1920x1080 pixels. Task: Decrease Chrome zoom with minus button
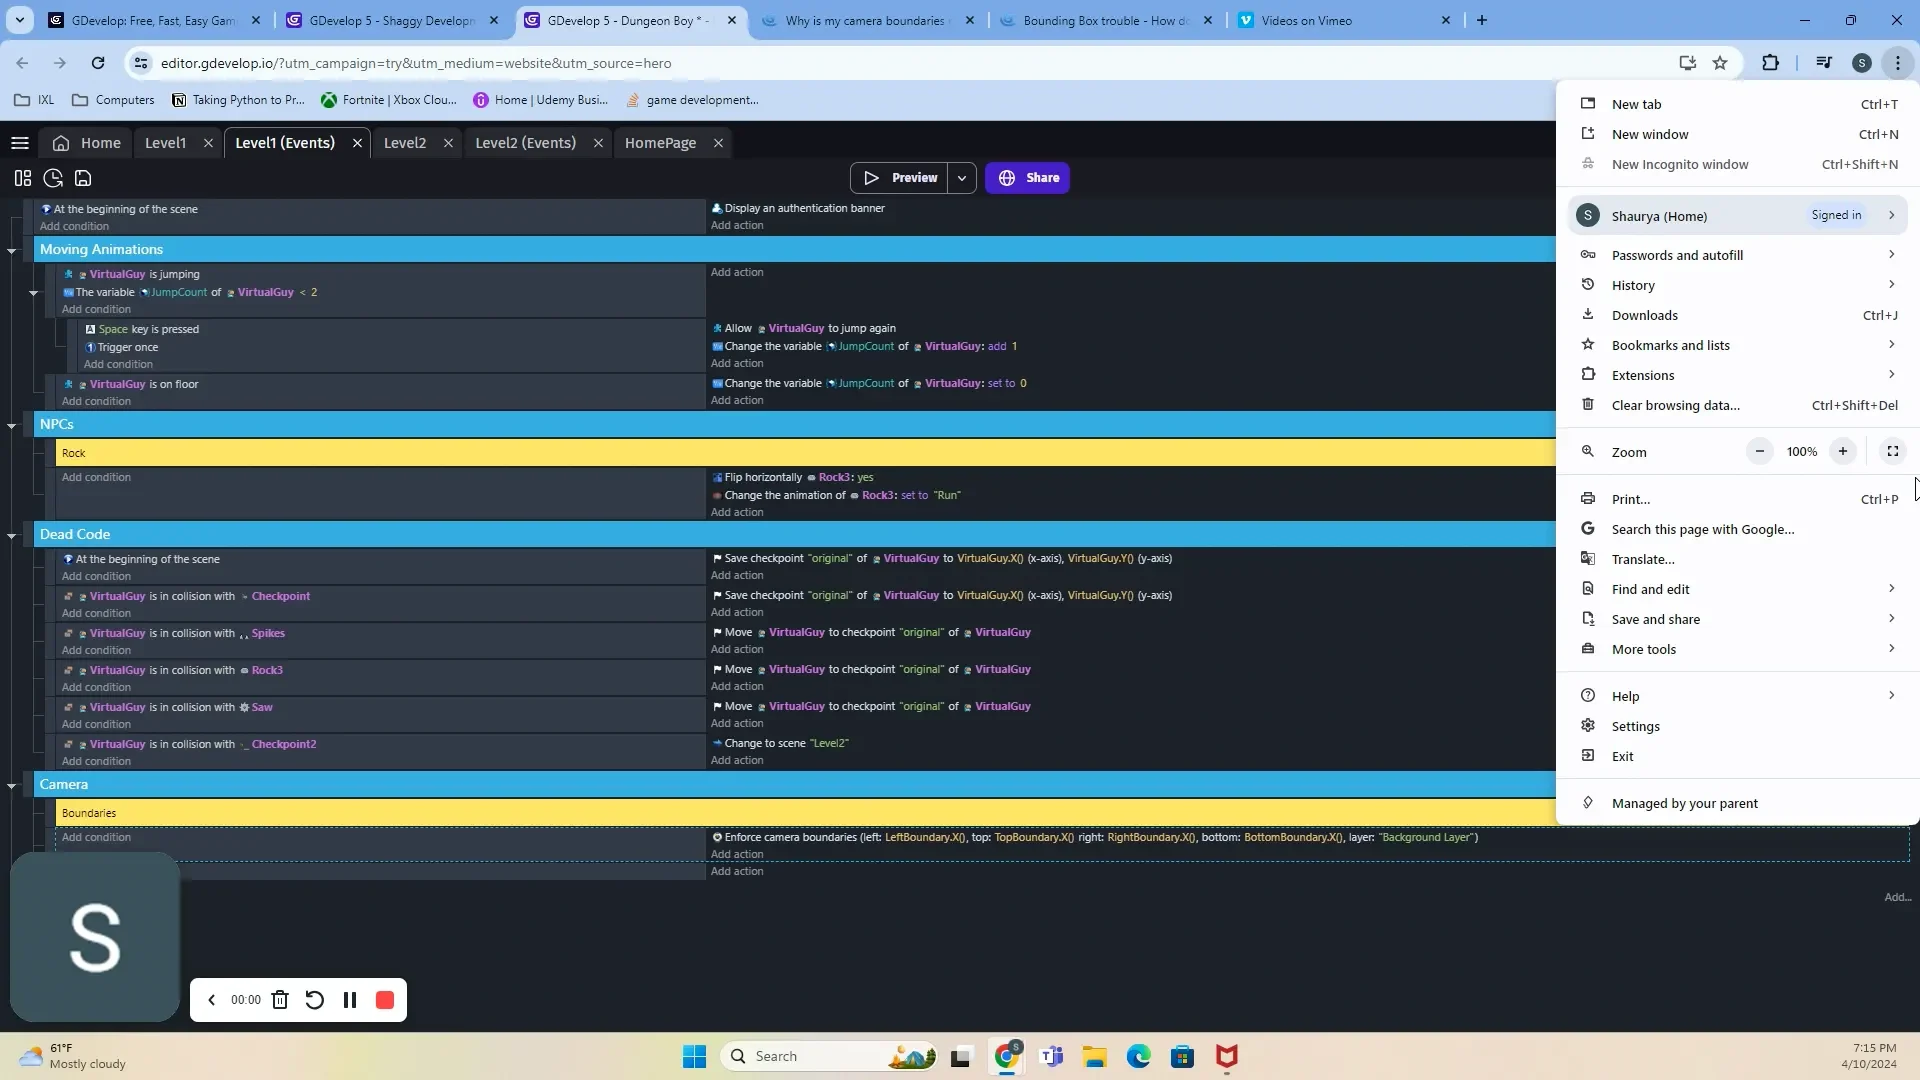[1759, 452]
